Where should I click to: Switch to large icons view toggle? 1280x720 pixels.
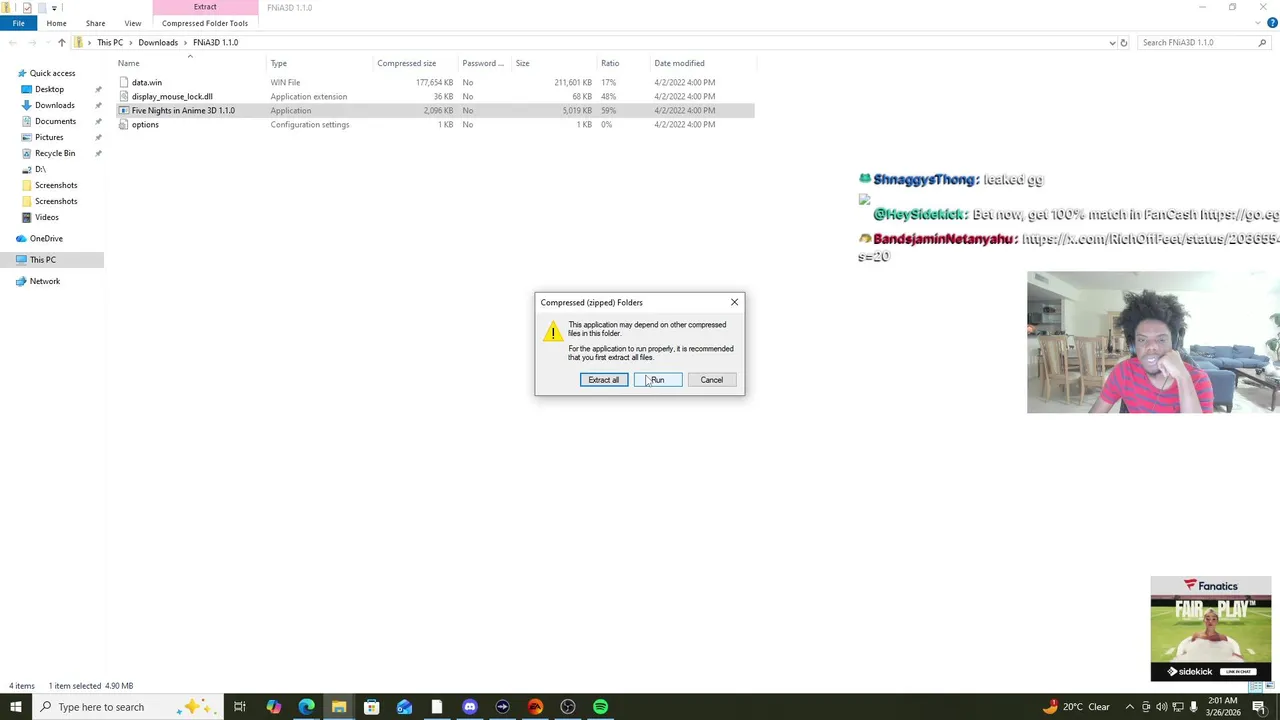pos(1270,686)
